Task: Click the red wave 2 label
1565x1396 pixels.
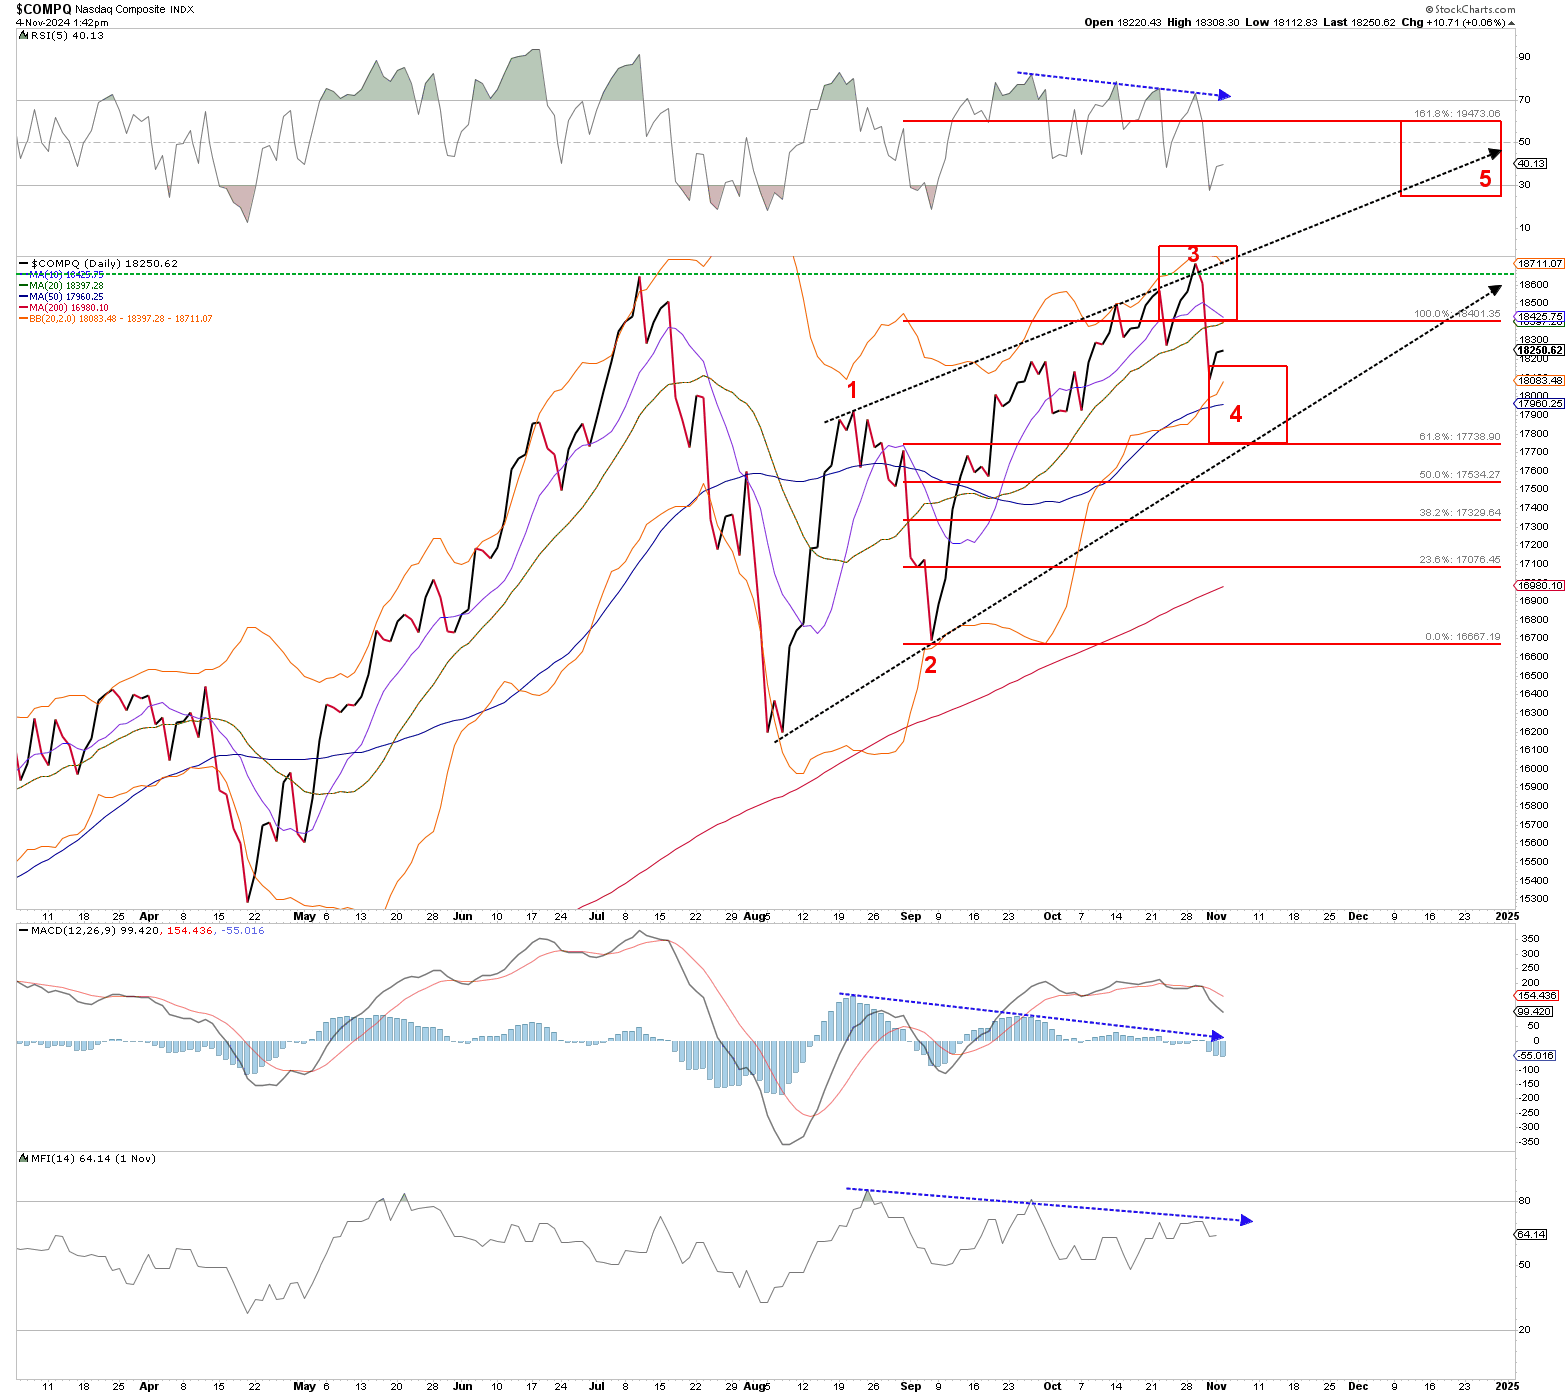Action: click(x=930, y=665)
